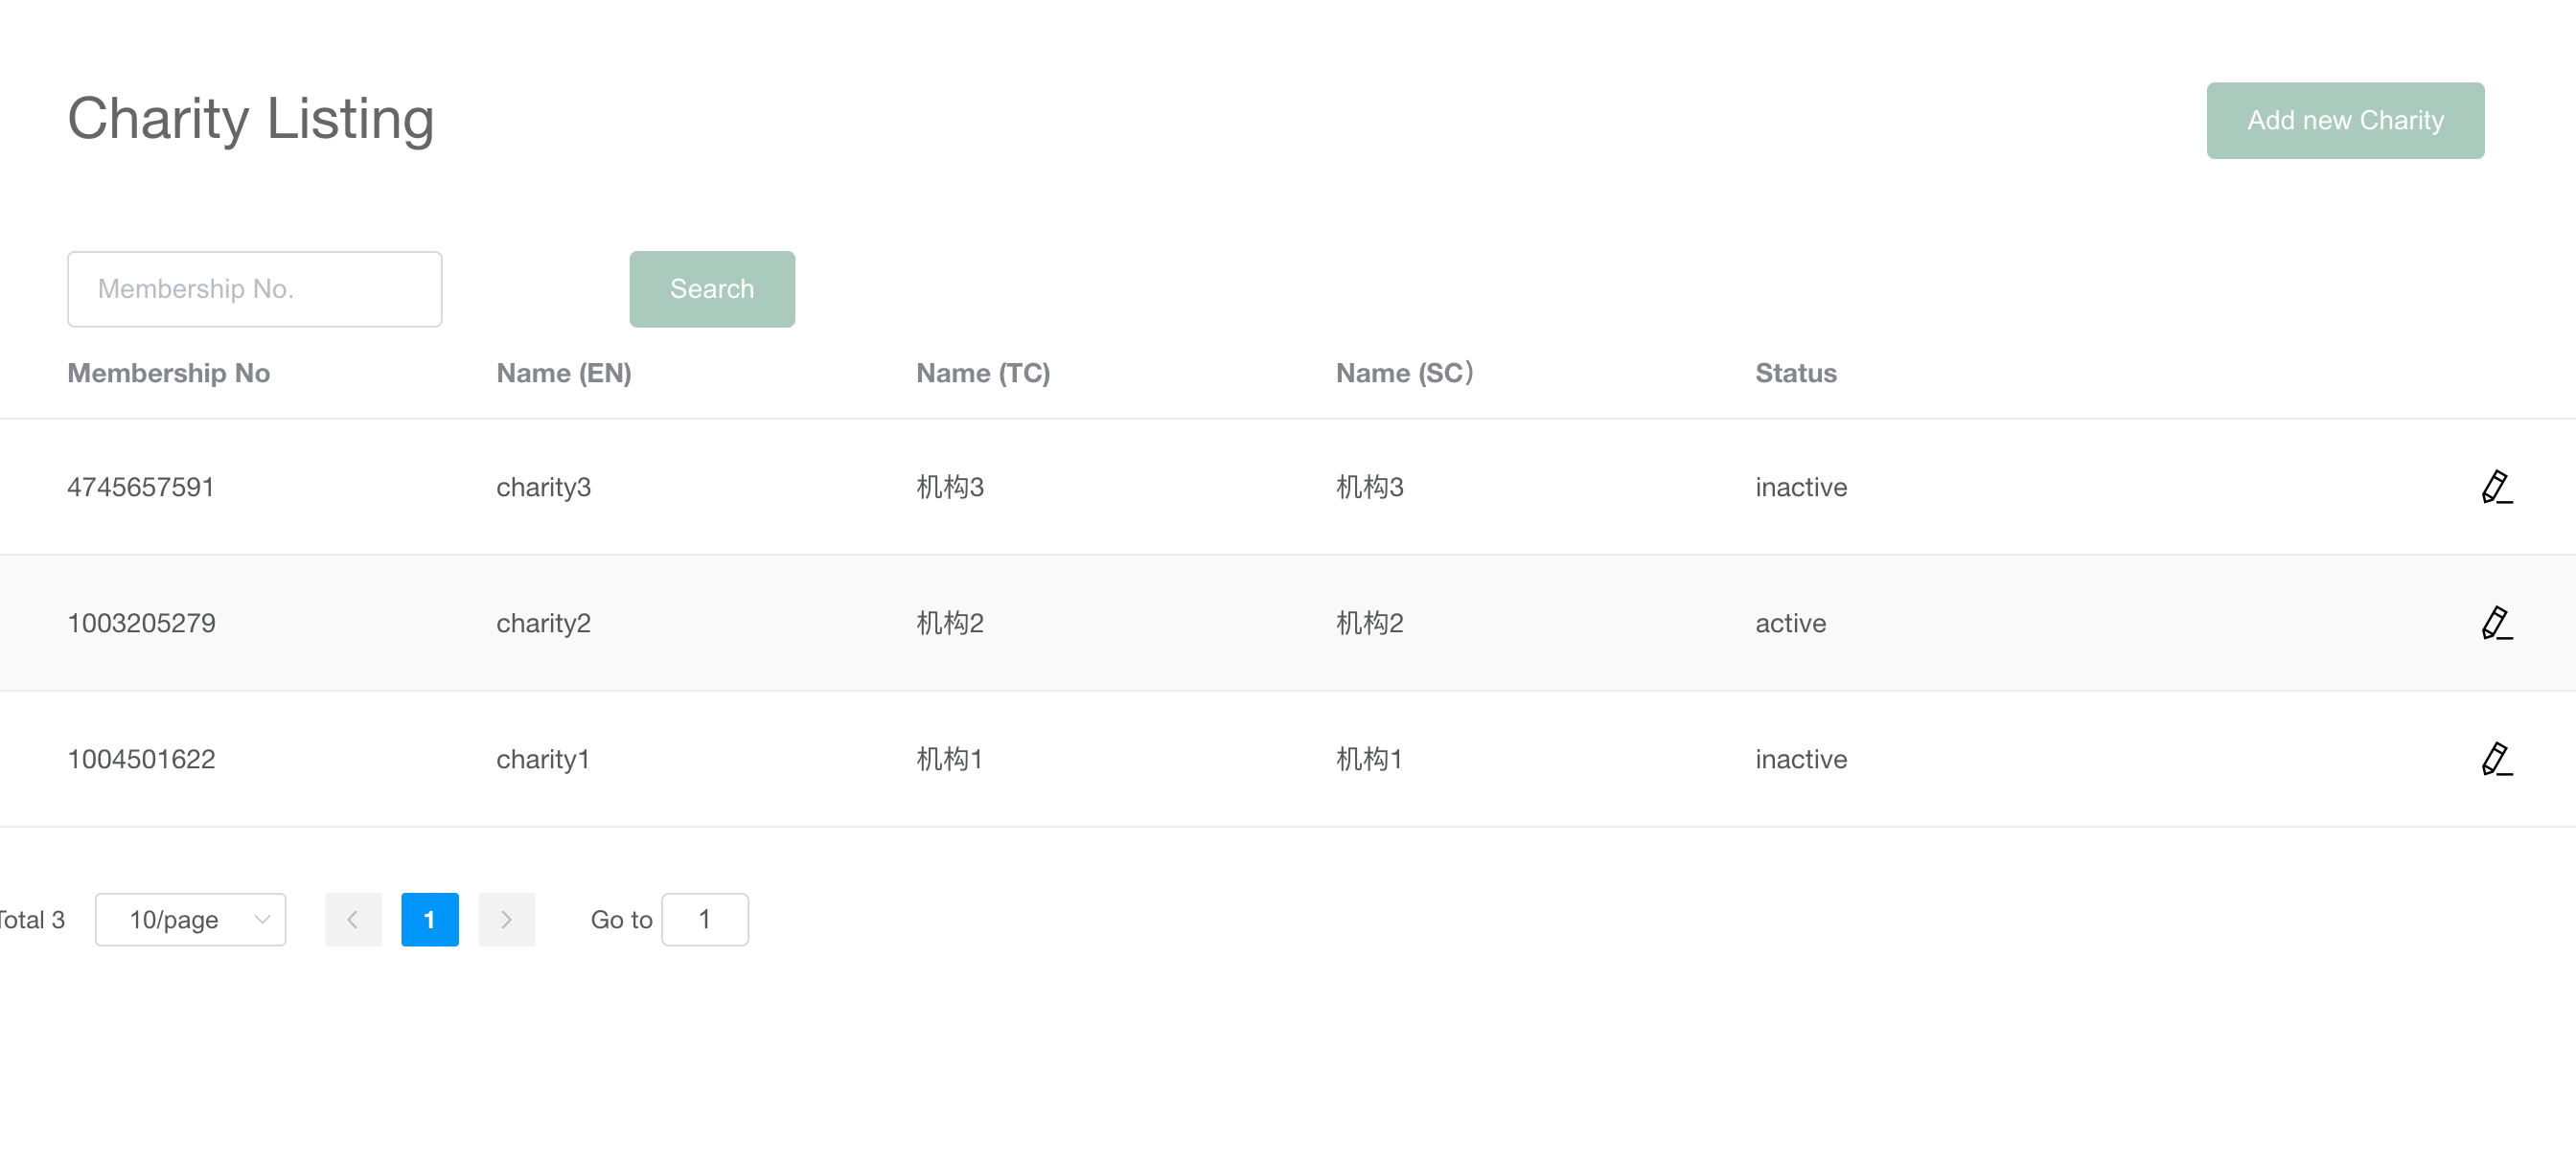
Task: Select membership number 1003205279 cell
Action: (x=141, y=623)
